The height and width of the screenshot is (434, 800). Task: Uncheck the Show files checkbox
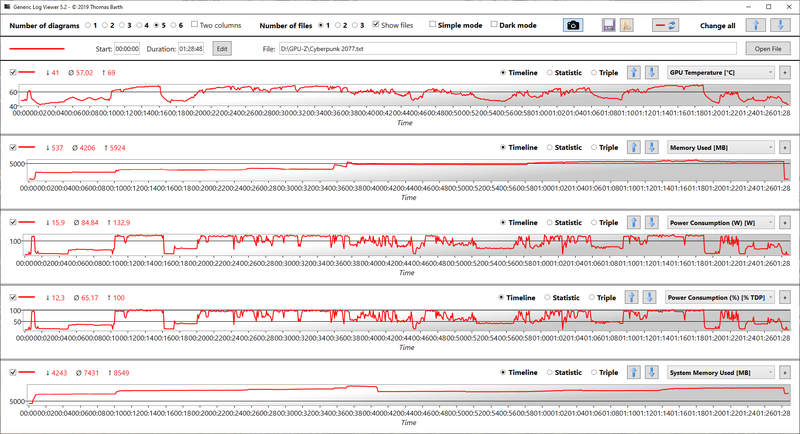(376, 24)
